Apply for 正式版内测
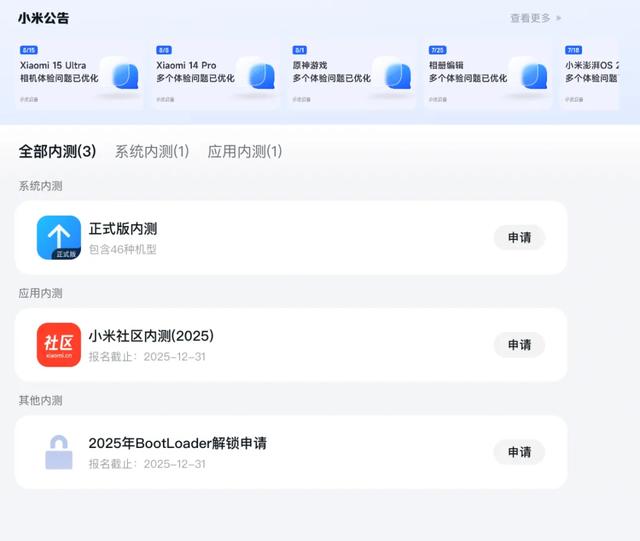The image size is (640, 541). coord(519,238)
